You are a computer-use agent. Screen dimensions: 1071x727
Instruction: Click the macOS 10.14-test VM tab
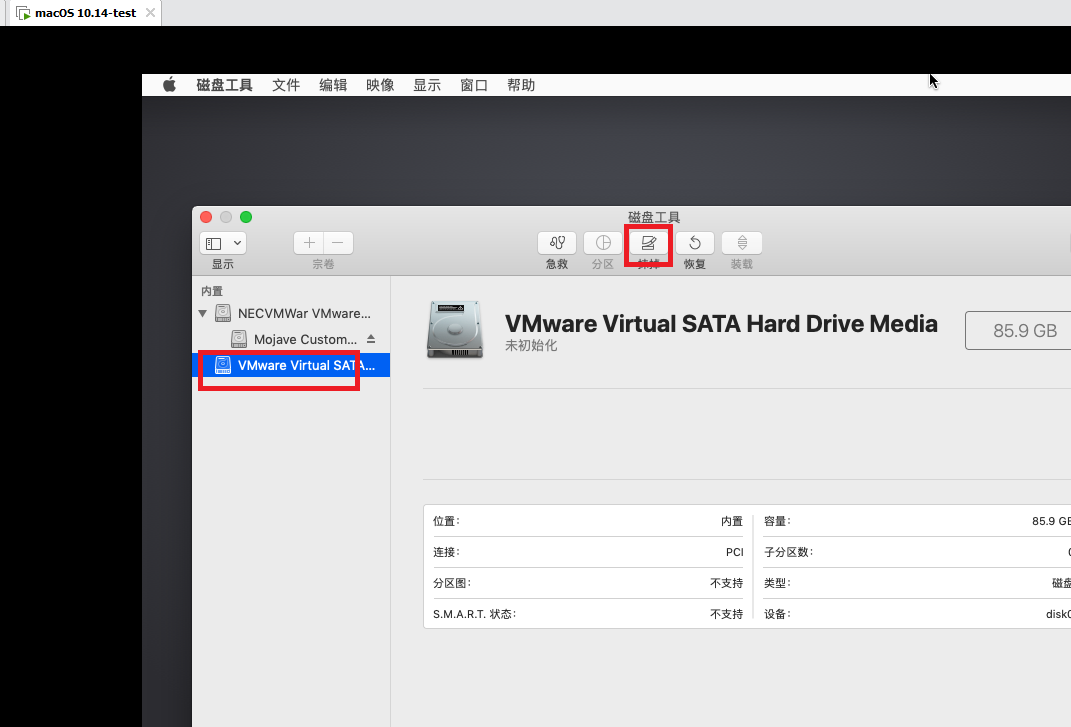[x=85, y=13]
